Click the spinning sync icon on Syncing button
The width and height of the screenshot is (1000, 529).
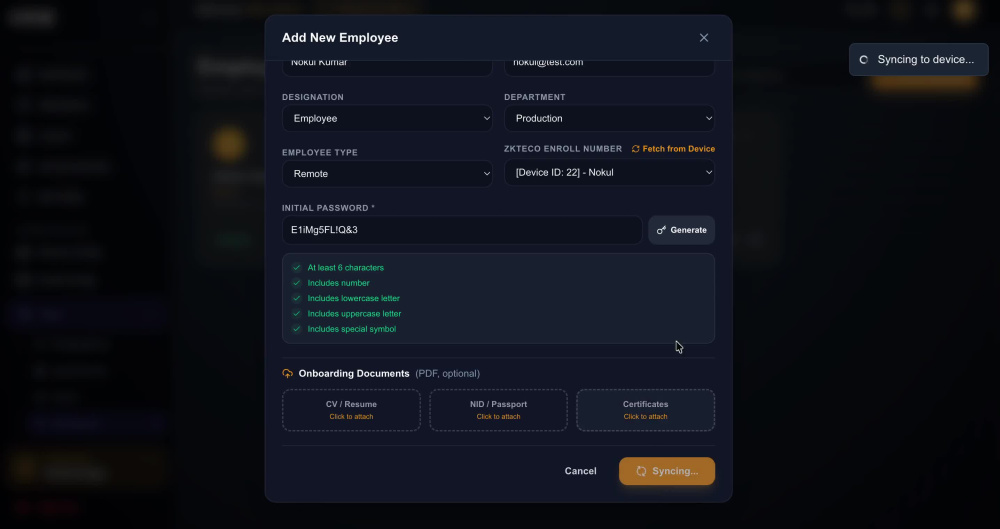pyautogui.click(x=641, y=471)
